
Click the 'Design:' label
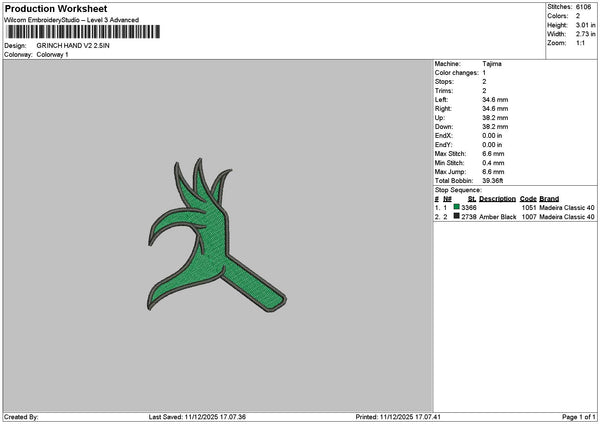pyautogui.click(x=15, y=46)
